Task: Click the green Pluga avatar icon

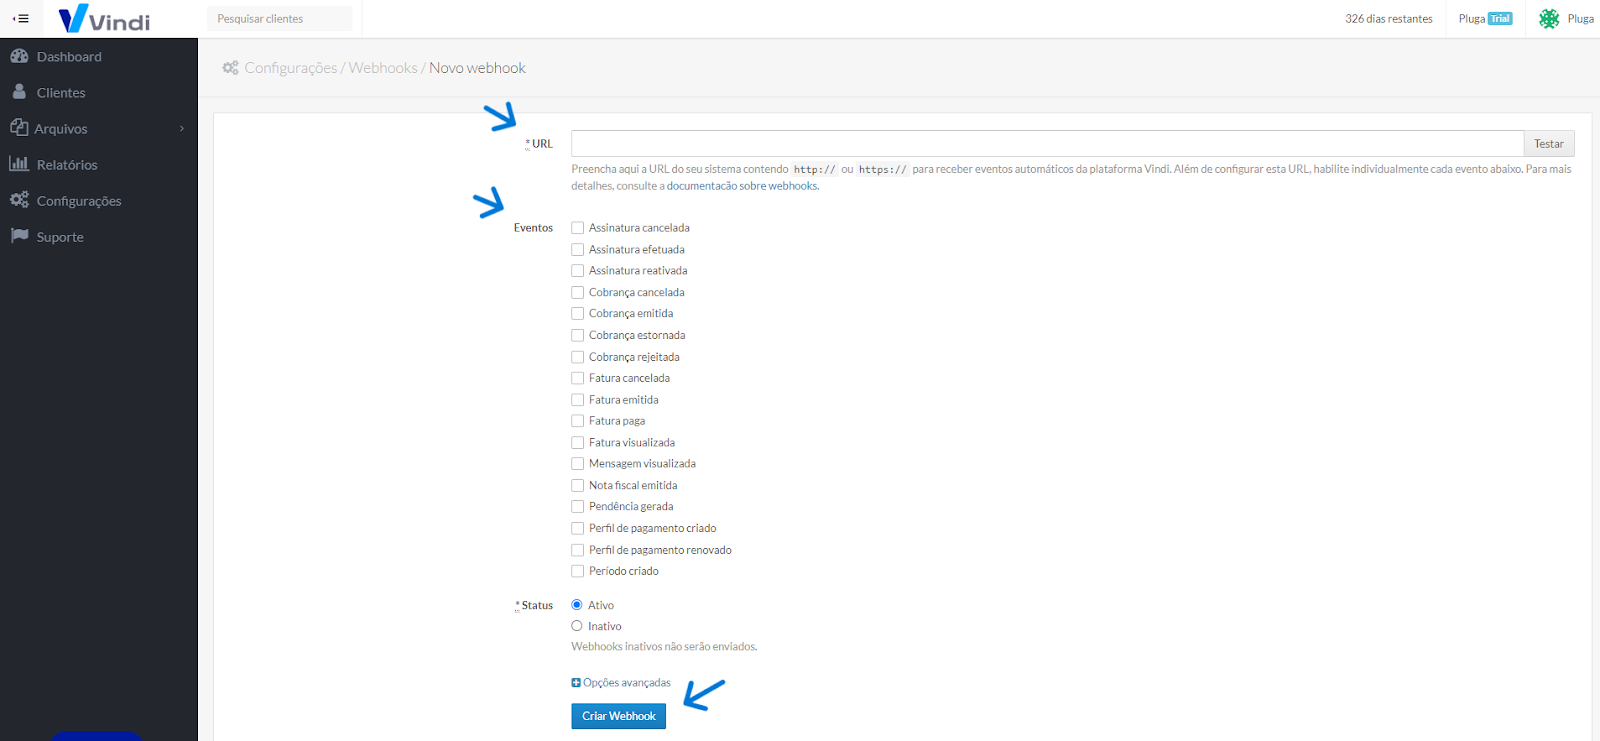Action: coord(1549,19)
